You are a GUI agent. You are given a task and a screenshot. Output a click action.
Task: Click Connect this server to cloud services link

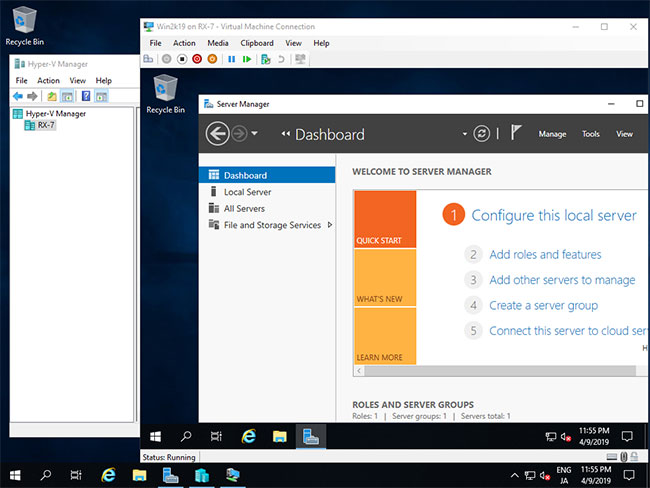tap(568, 331)
